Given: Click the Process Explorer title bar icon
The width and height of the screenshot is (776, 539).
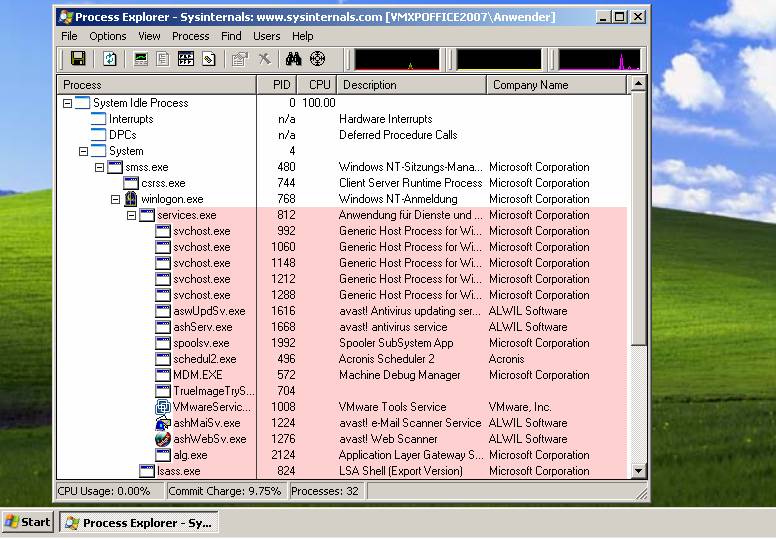Looking at the screenshot, I should [66, 17].
